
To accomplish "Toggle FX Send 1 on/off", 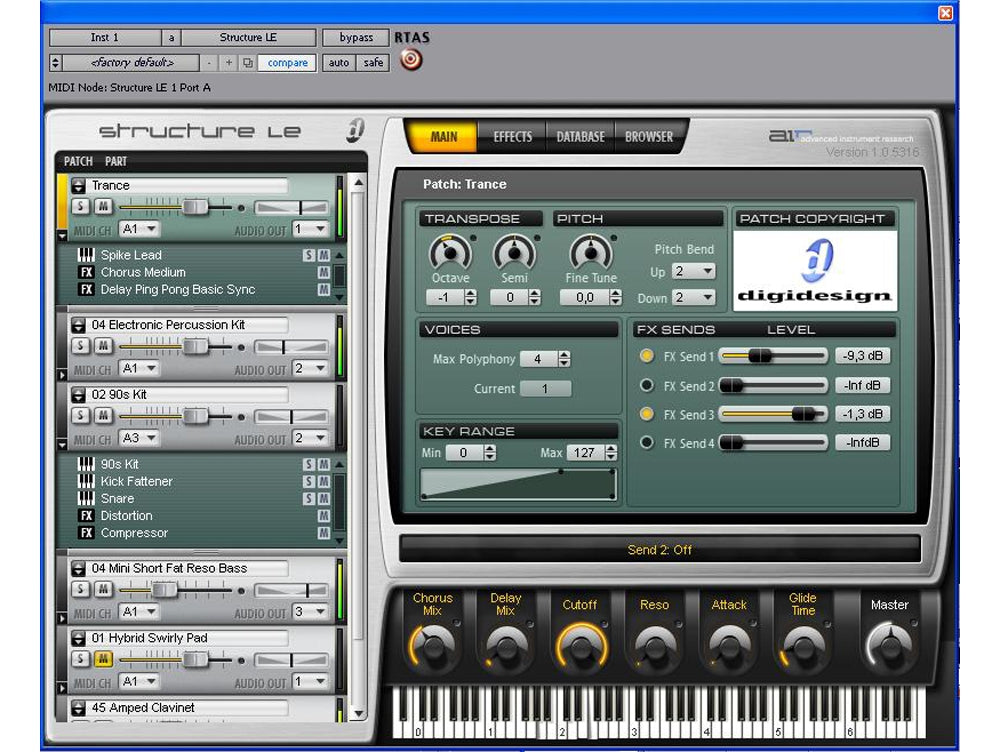I will click(647, 356).
